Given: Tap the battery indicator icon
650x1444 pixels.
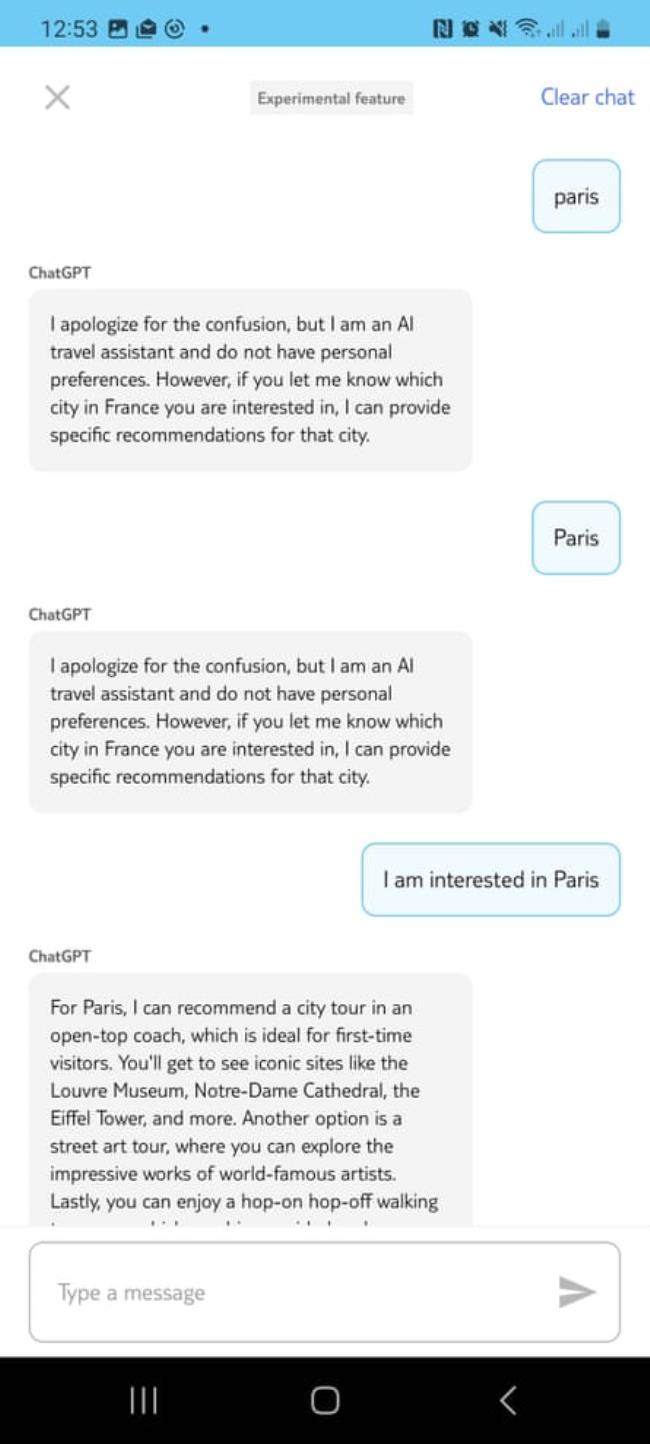Looking at the screenshot, I should (x=602, y=29).
